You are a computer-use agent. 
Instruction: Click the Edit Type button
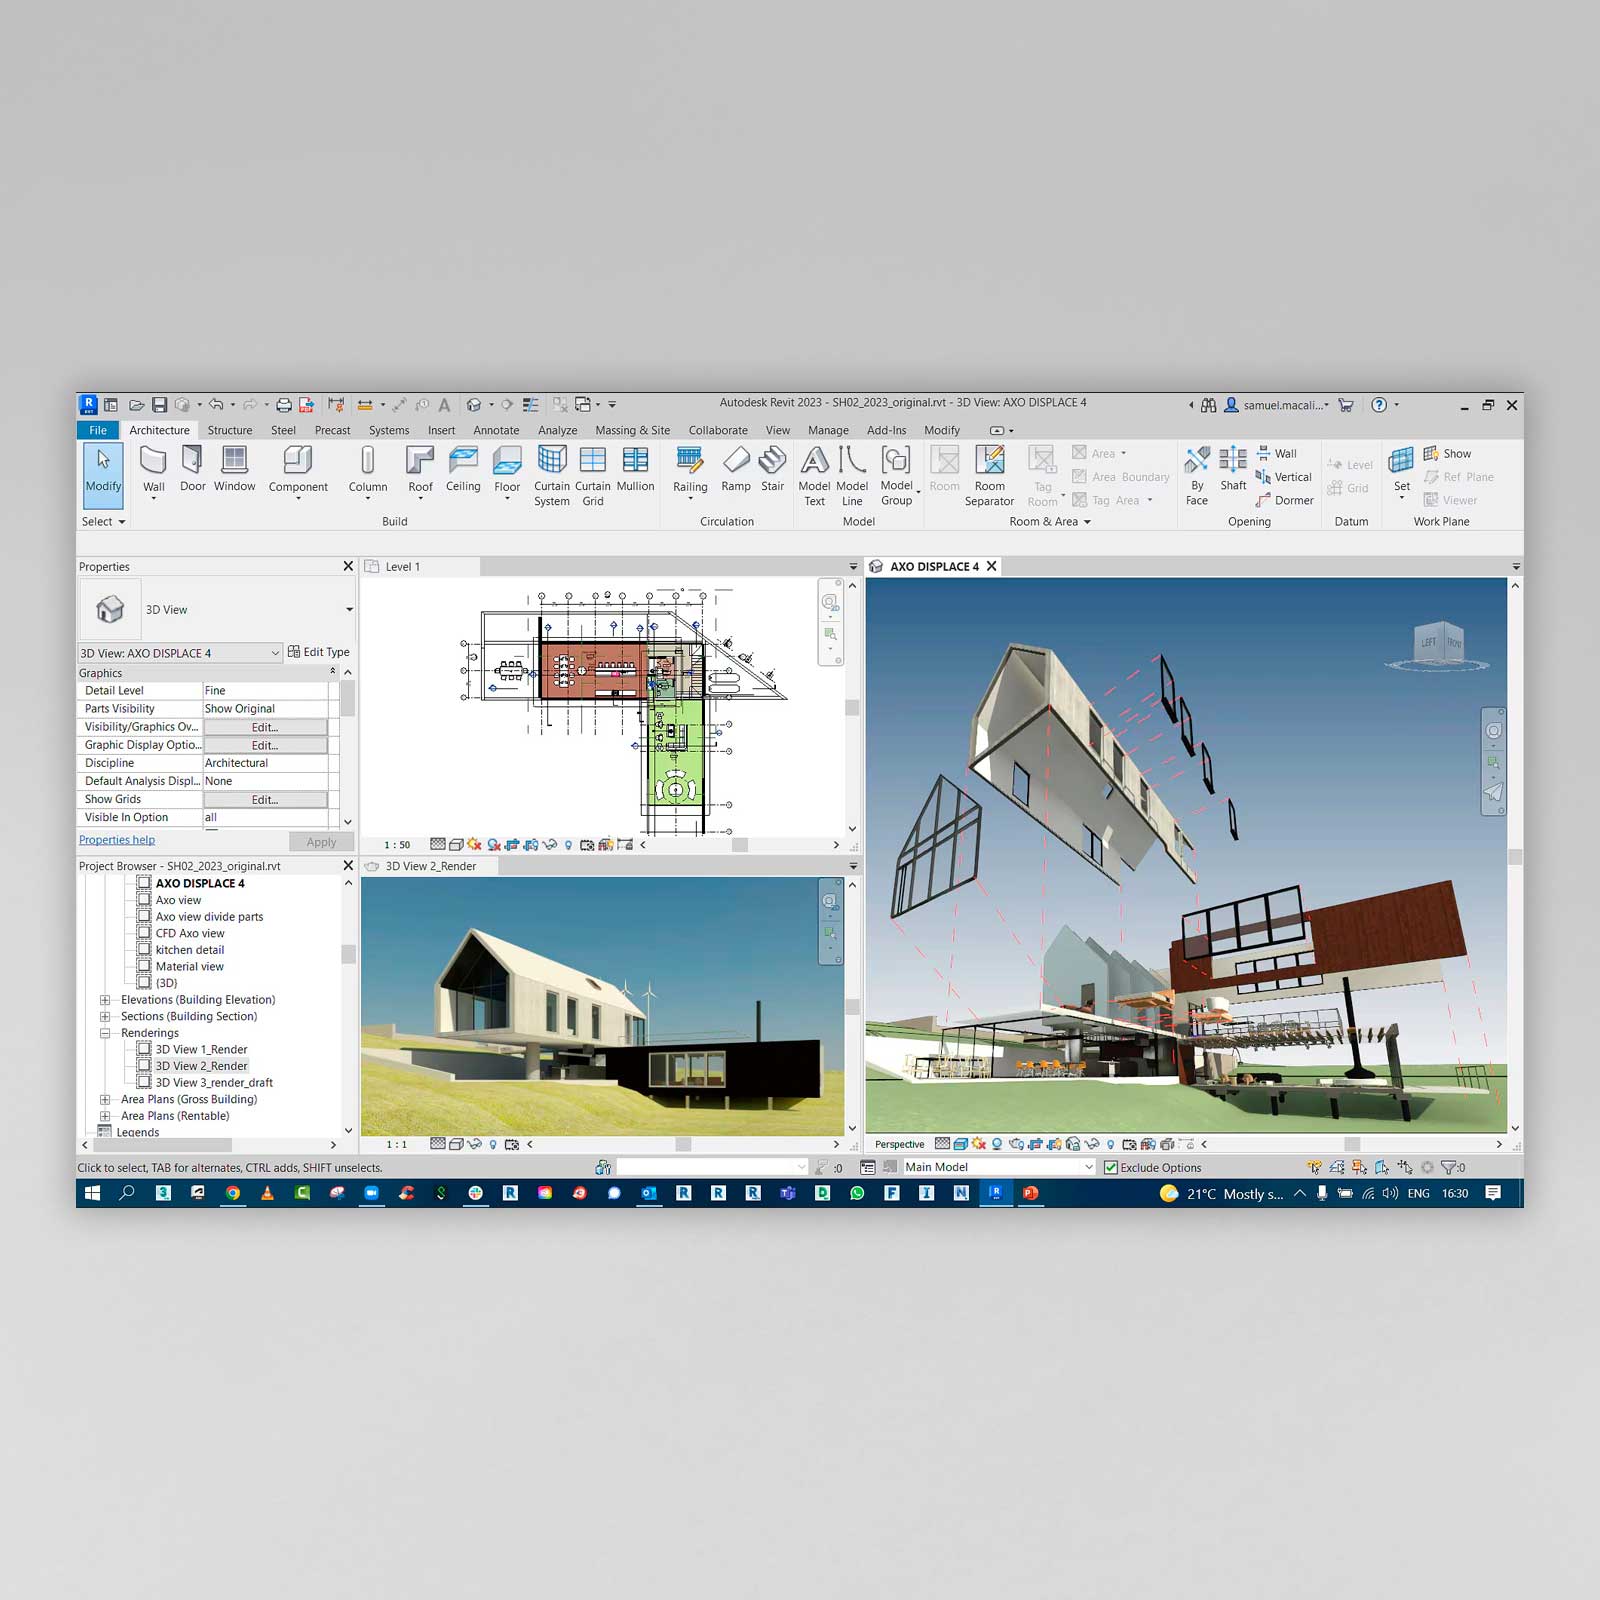pyautogui.click(x=319, y=652)
